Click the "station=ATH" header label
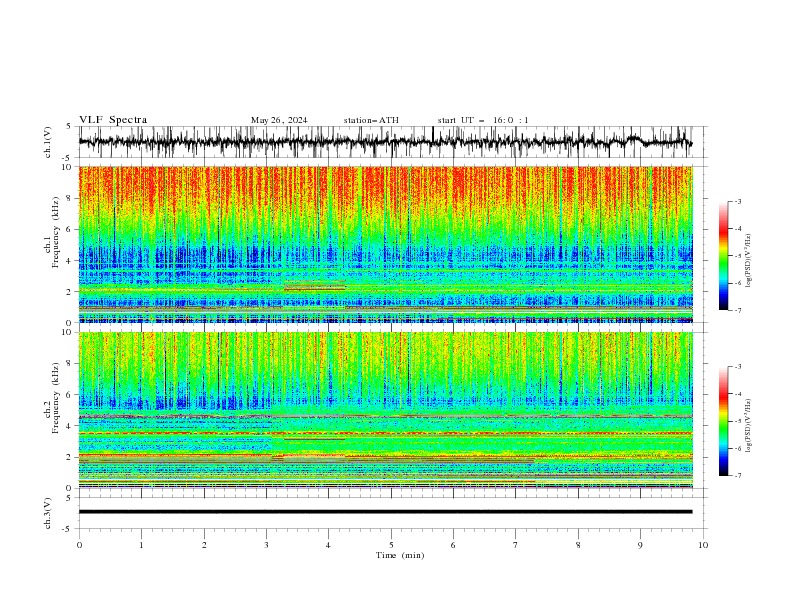This screenshot has width=792, height=612. pos(371,120)
